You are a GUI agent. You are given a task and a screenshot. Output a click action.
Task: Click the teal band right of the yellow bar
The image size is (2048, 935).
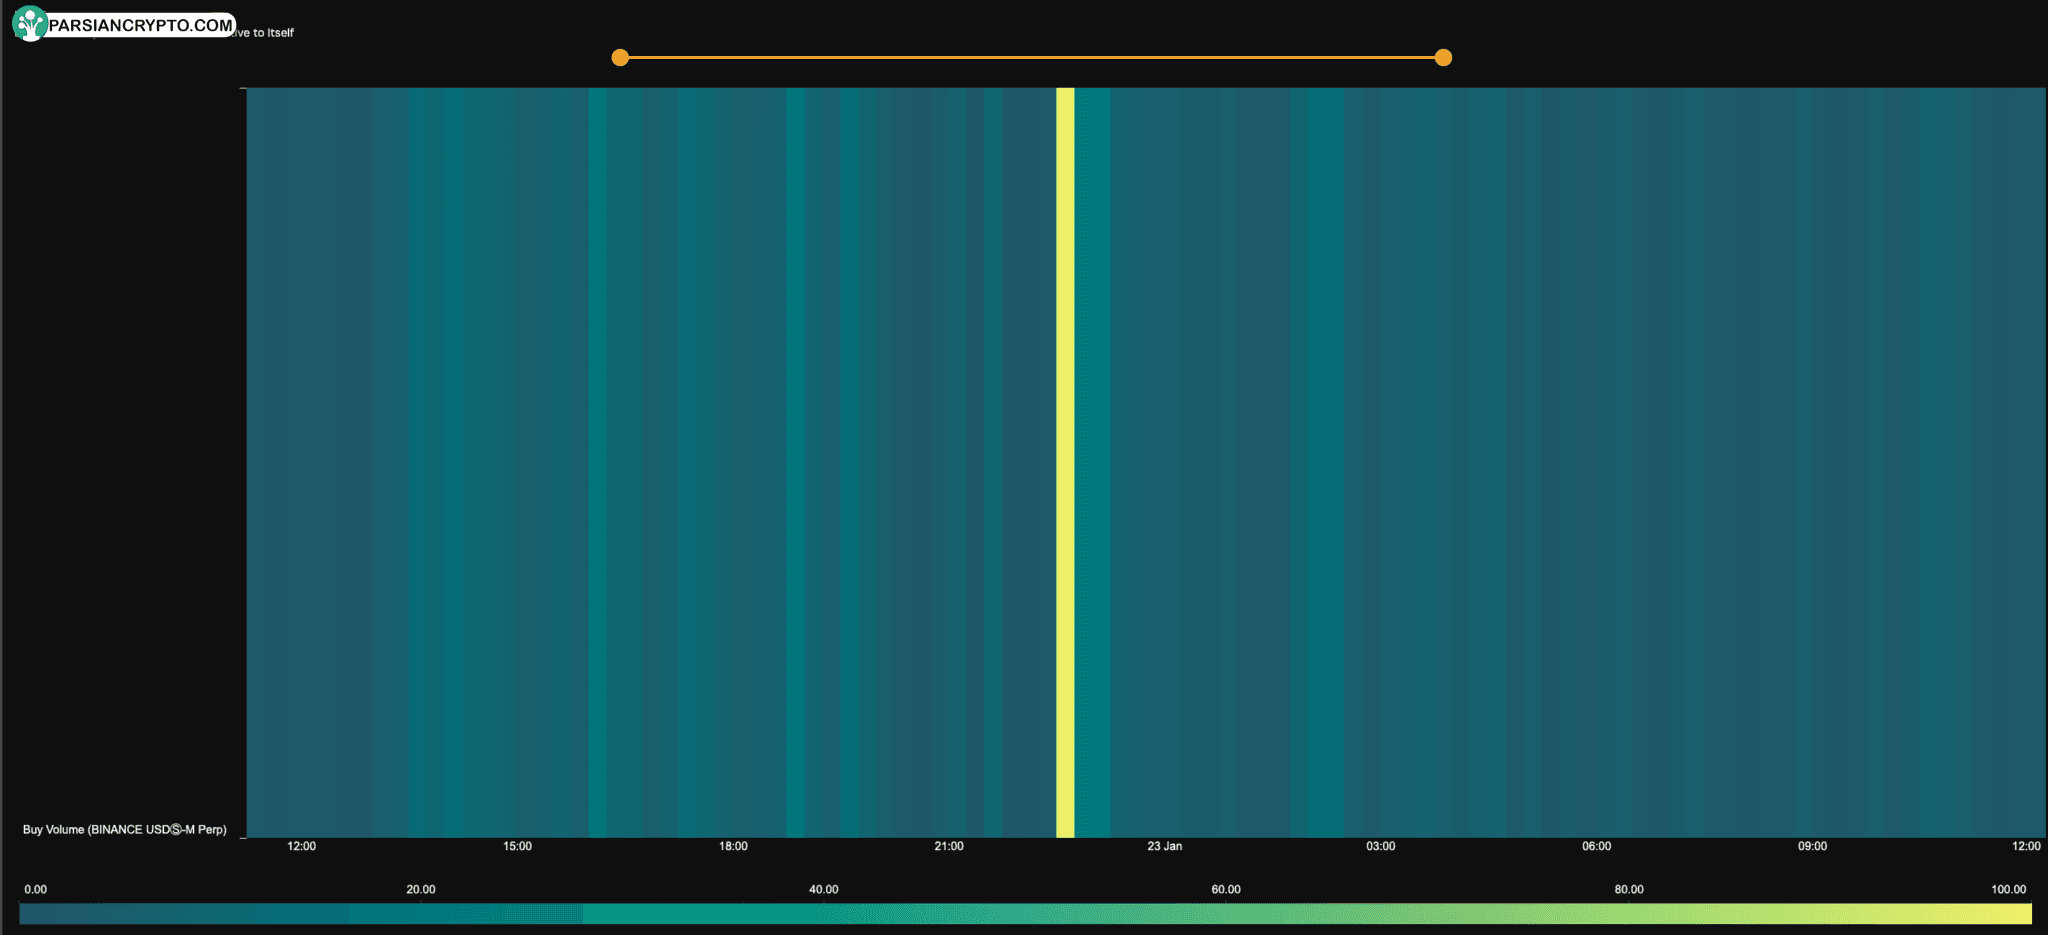click(x=1092, y=460)
